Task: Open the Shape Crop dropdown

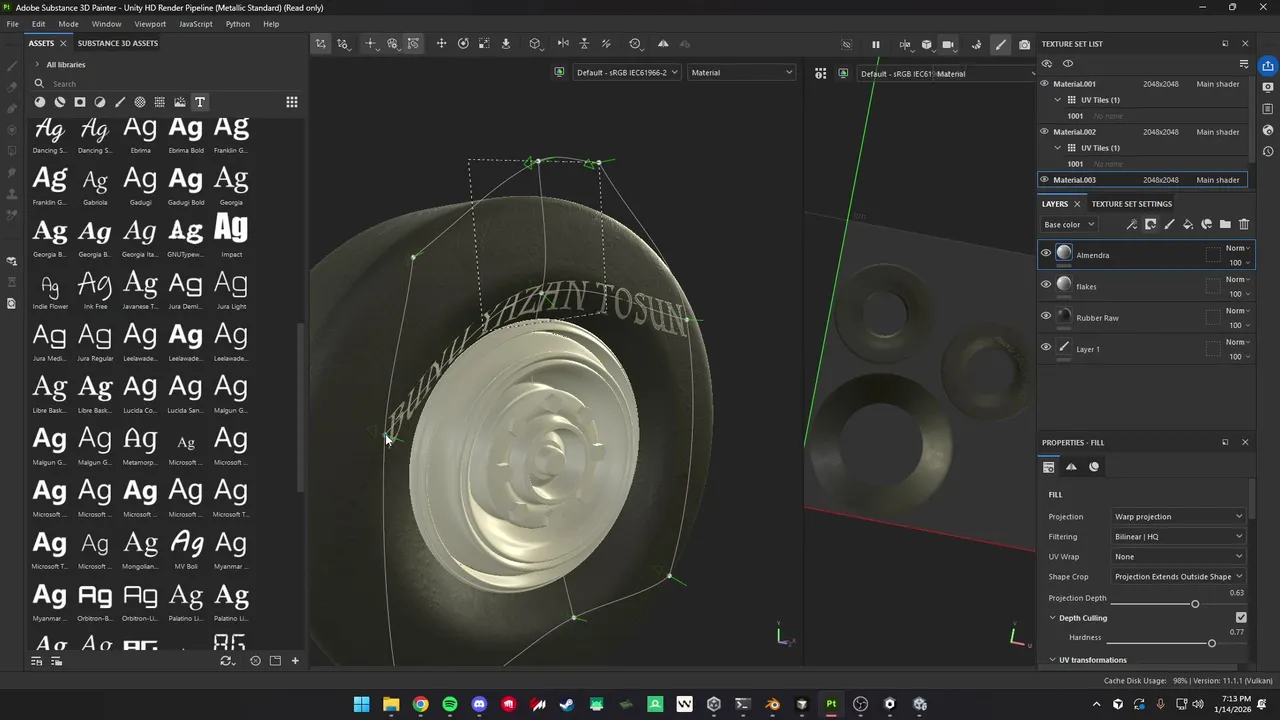Action: click(1178, 577)
